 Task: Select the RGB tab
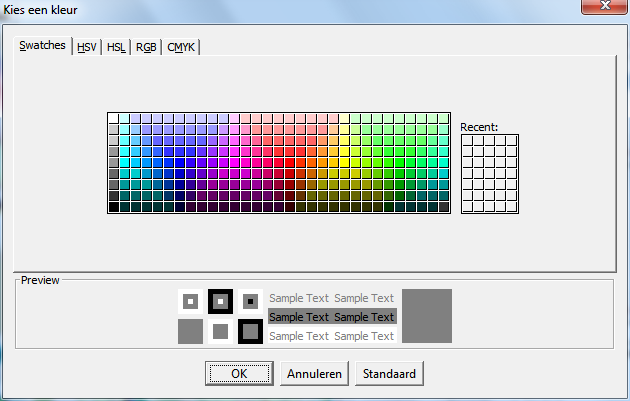[x=146, y=47]
